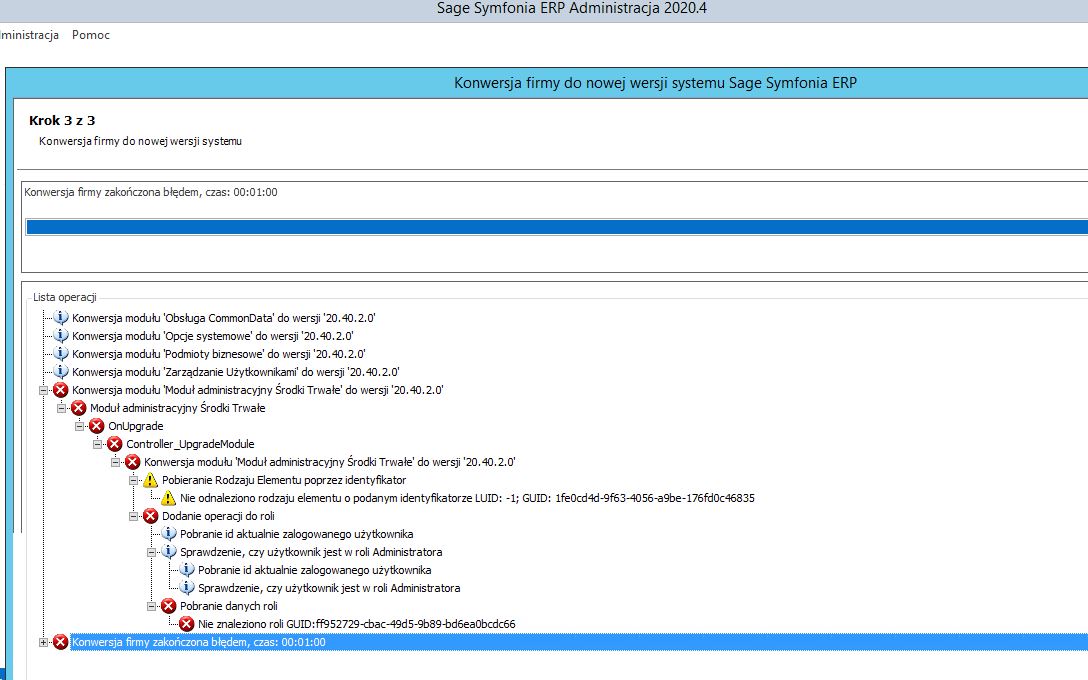The height and width of the screenshot is (680, 1088).
Task: Click the info icon of 'Pobranie id' nested inside Sprawdzenie node
Action: [x=187, y=570]
